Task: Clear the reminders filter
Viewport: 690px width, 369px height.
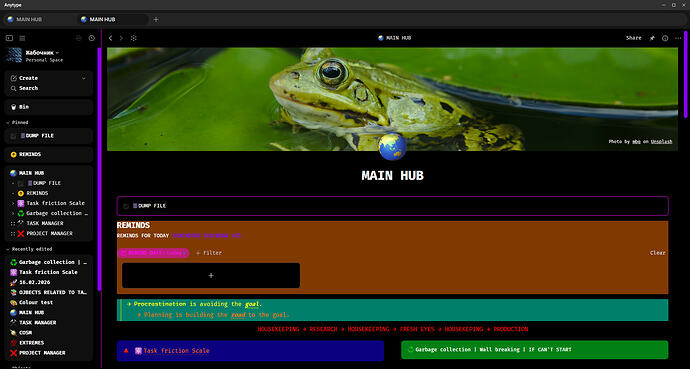Action: pyautogui.click(x=657, y=253)
